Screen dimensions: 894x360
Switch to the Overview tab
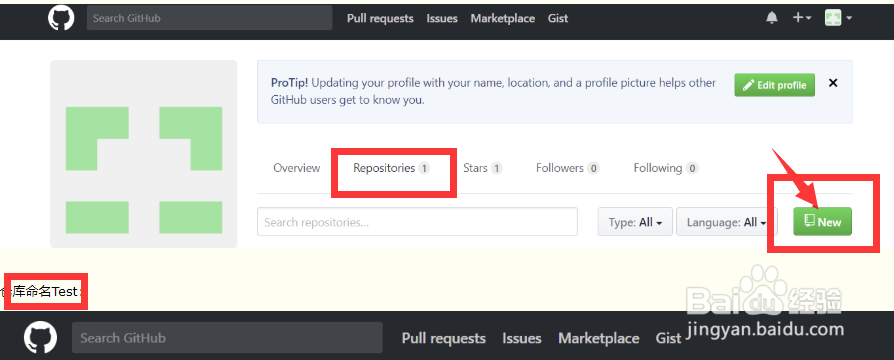click(296, 168)
